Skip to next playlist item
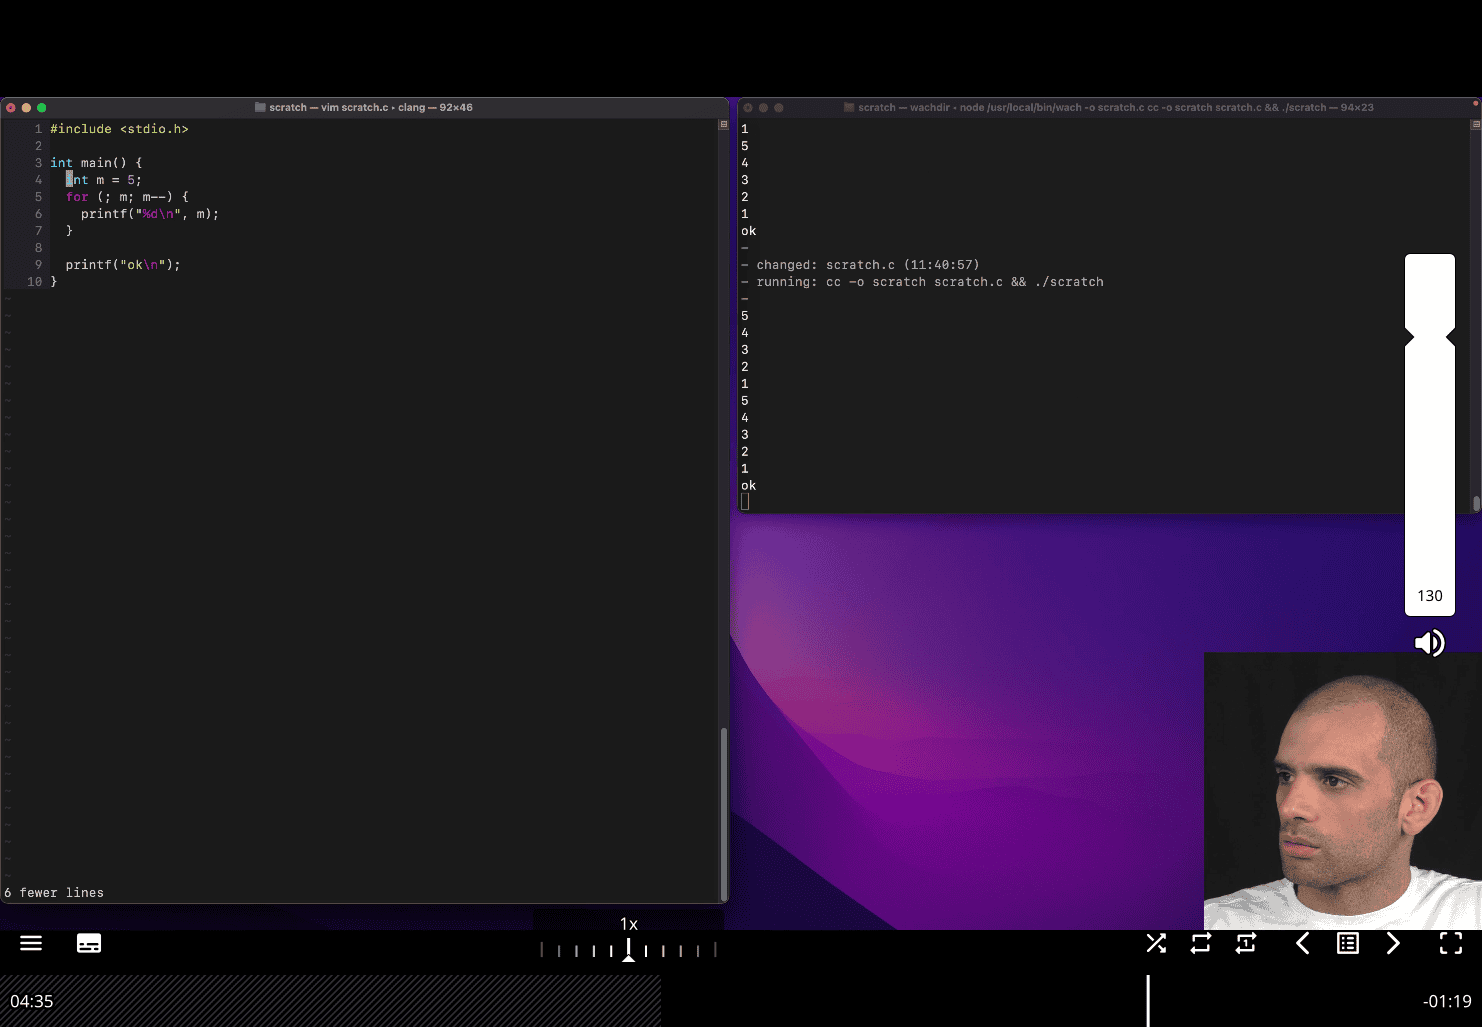This screenshot has height=1027, width=1482. point(1393,943)
